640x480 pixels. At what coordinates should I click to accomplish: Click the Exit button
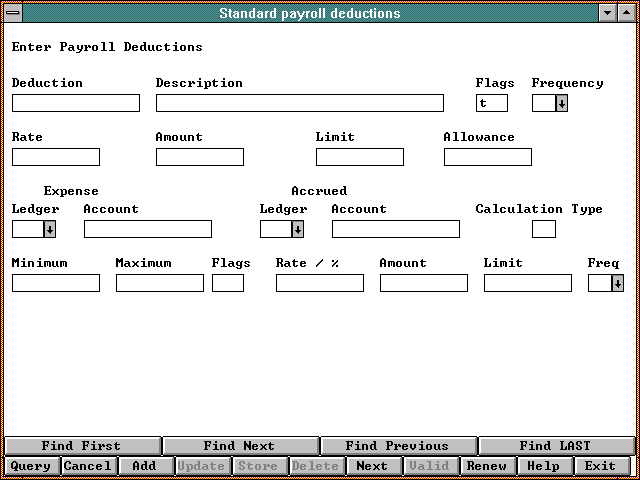click(600, 466)
